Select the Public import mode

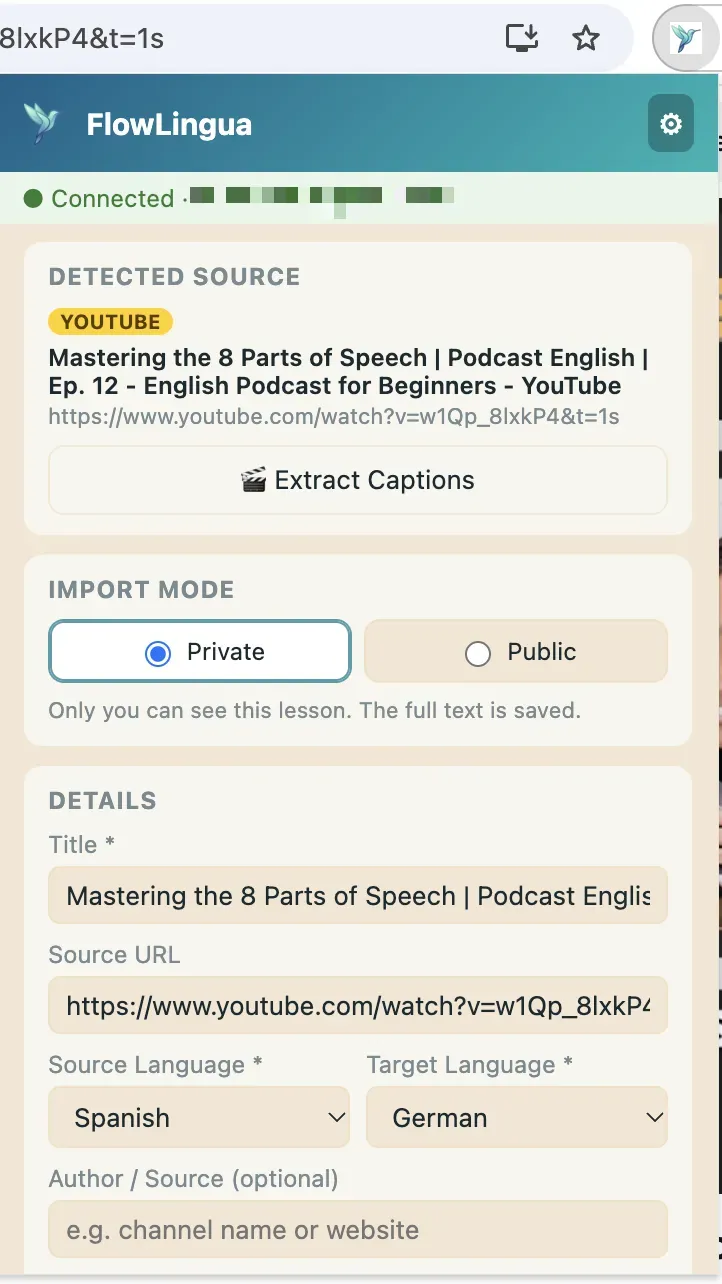[516, 652]
